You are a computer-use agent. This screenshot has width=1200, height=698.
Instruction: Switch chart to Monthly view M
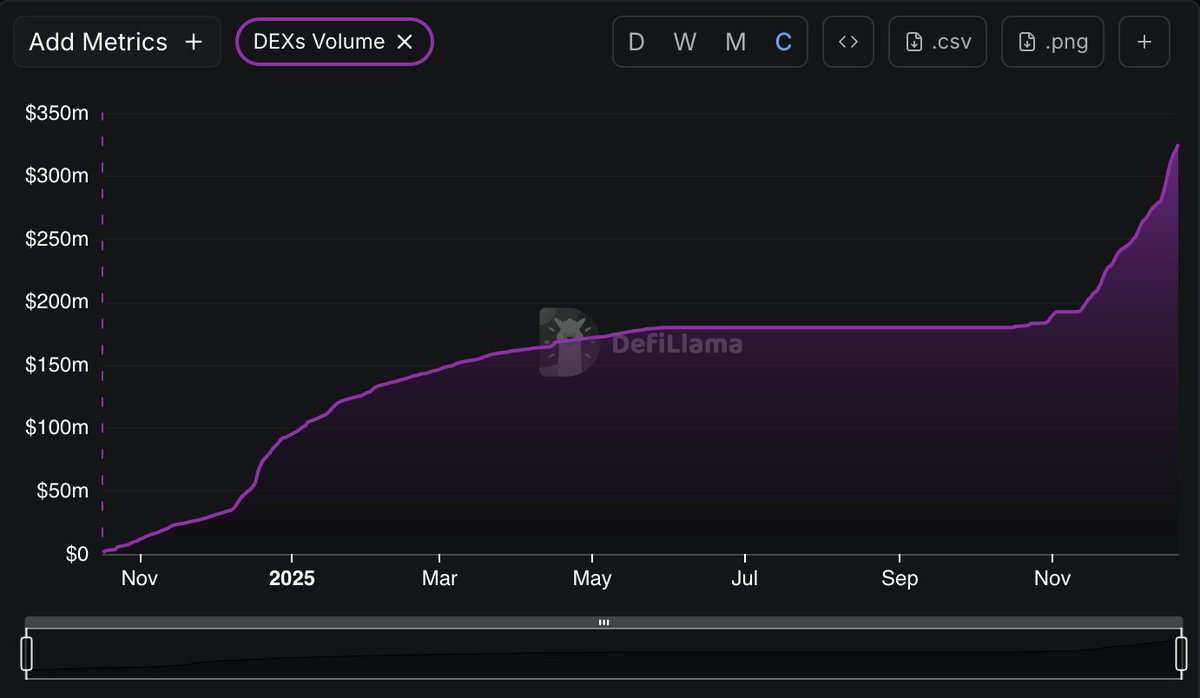coord(735,42)
